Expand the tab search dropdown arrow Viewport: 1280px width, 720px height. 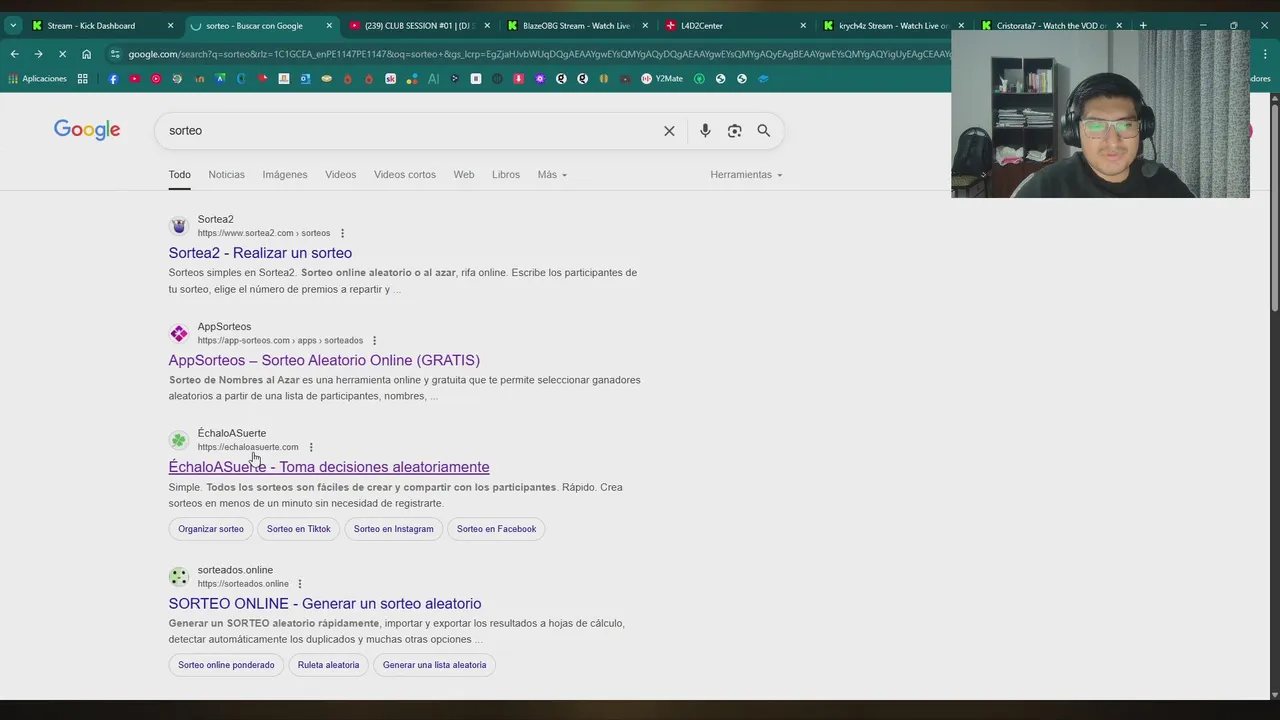click(x=13, y=25)
